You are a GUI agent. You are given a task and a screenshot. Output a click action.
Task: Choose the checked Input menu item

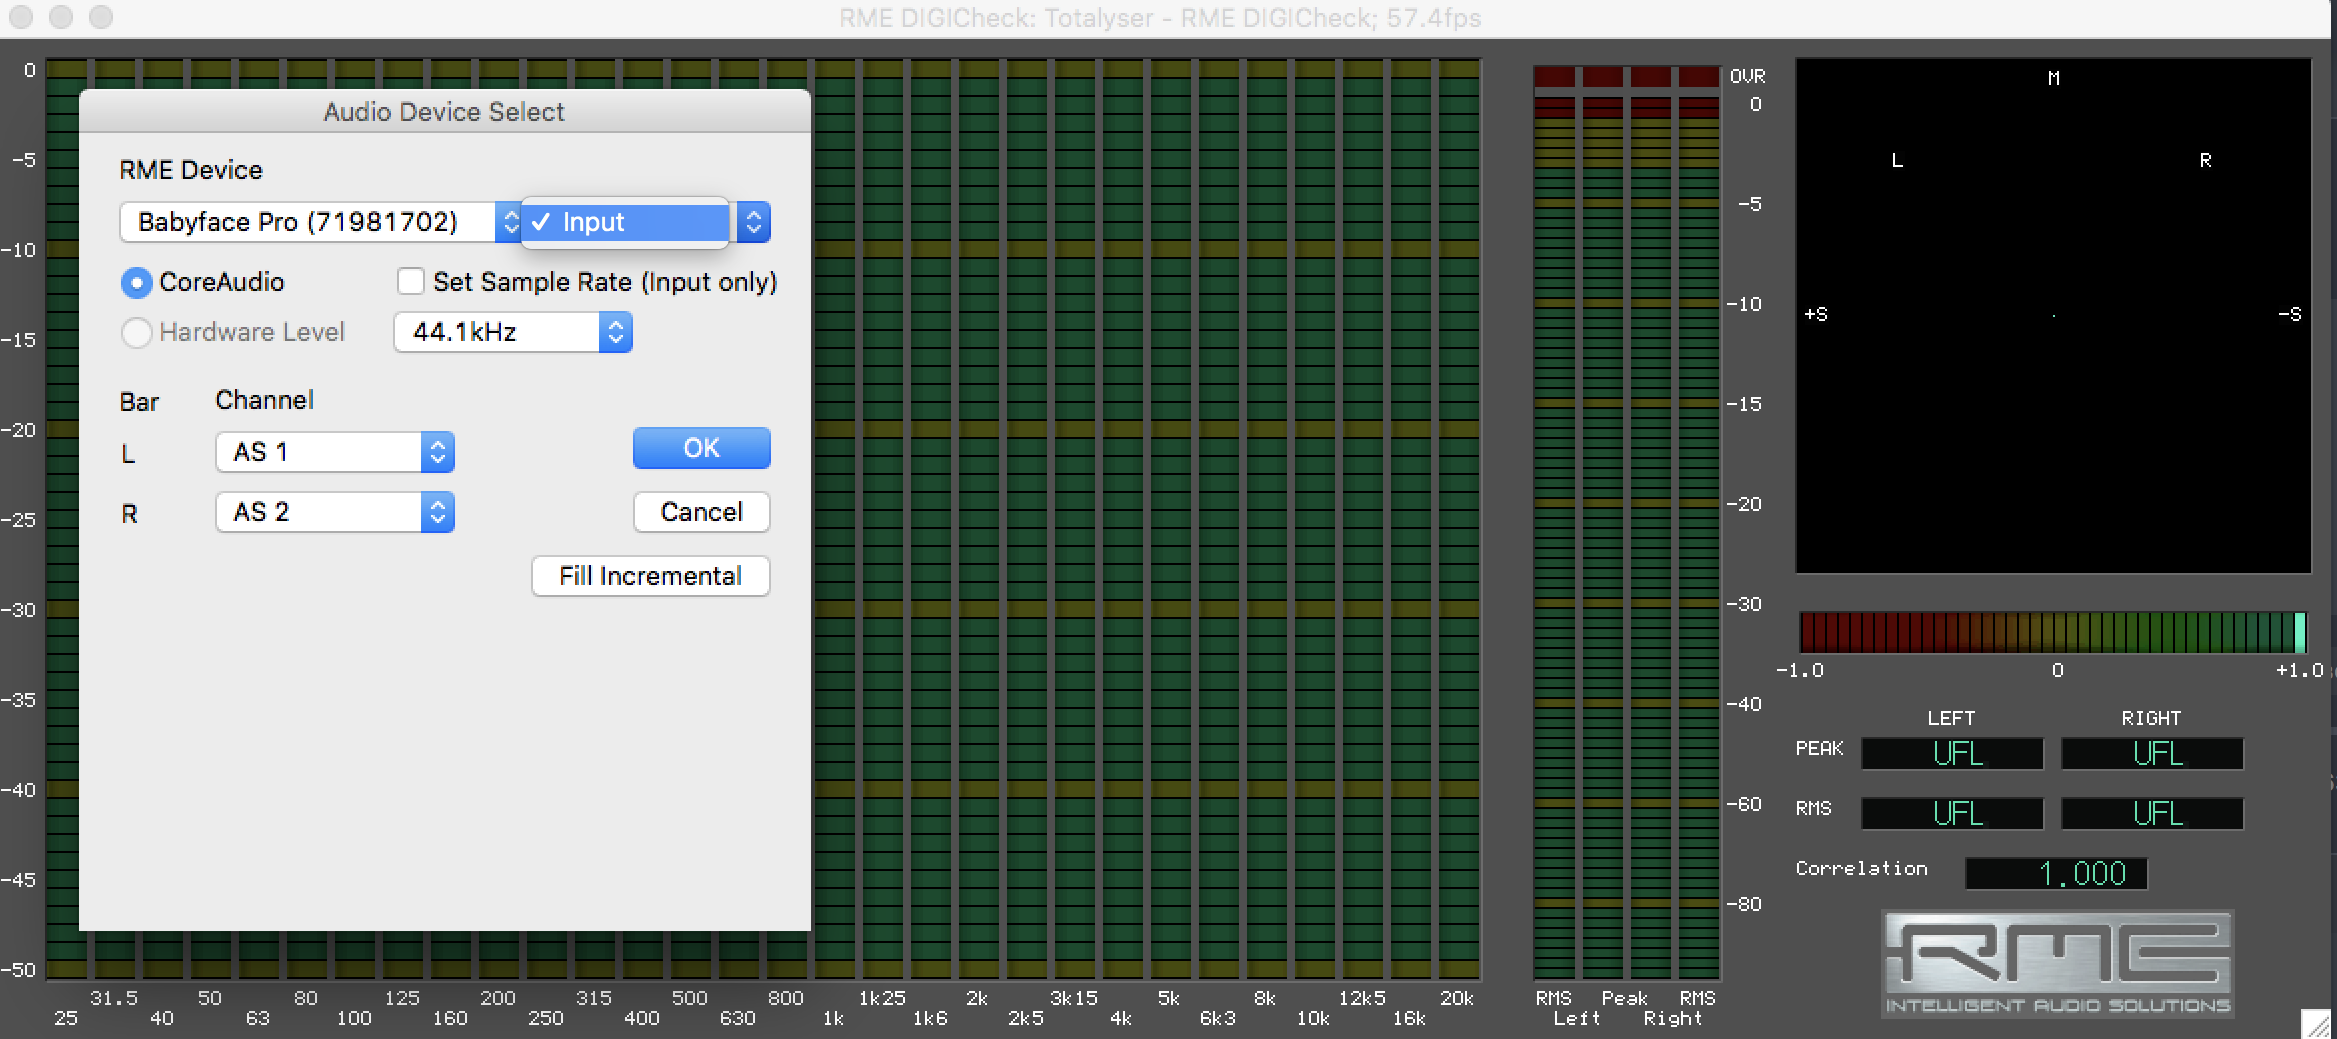click(625, 222)
